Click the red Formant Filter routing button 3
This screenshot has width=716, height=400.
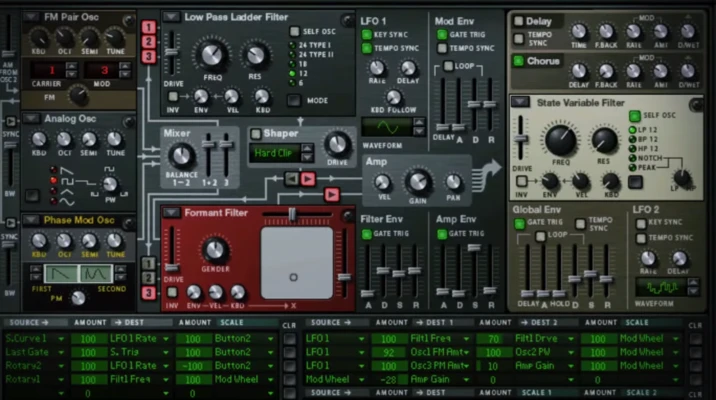tap(148, 293)
